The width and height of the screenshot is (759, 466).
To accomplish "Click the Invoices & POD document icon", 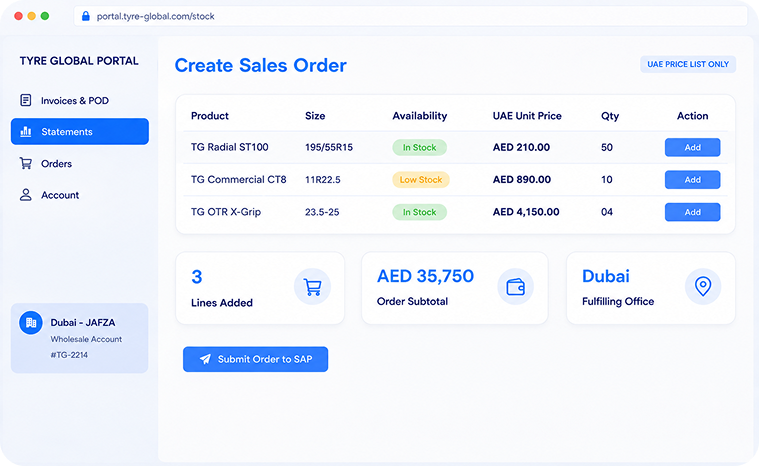I will coord(26,100).
